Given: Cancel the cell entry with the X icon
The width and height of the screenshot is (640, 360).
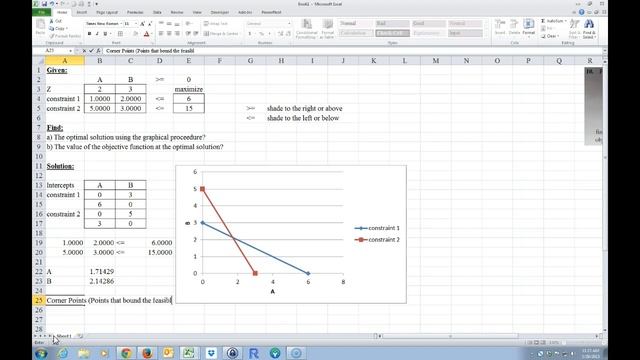Looking at the screenshot, I should [x=84, y=51].
